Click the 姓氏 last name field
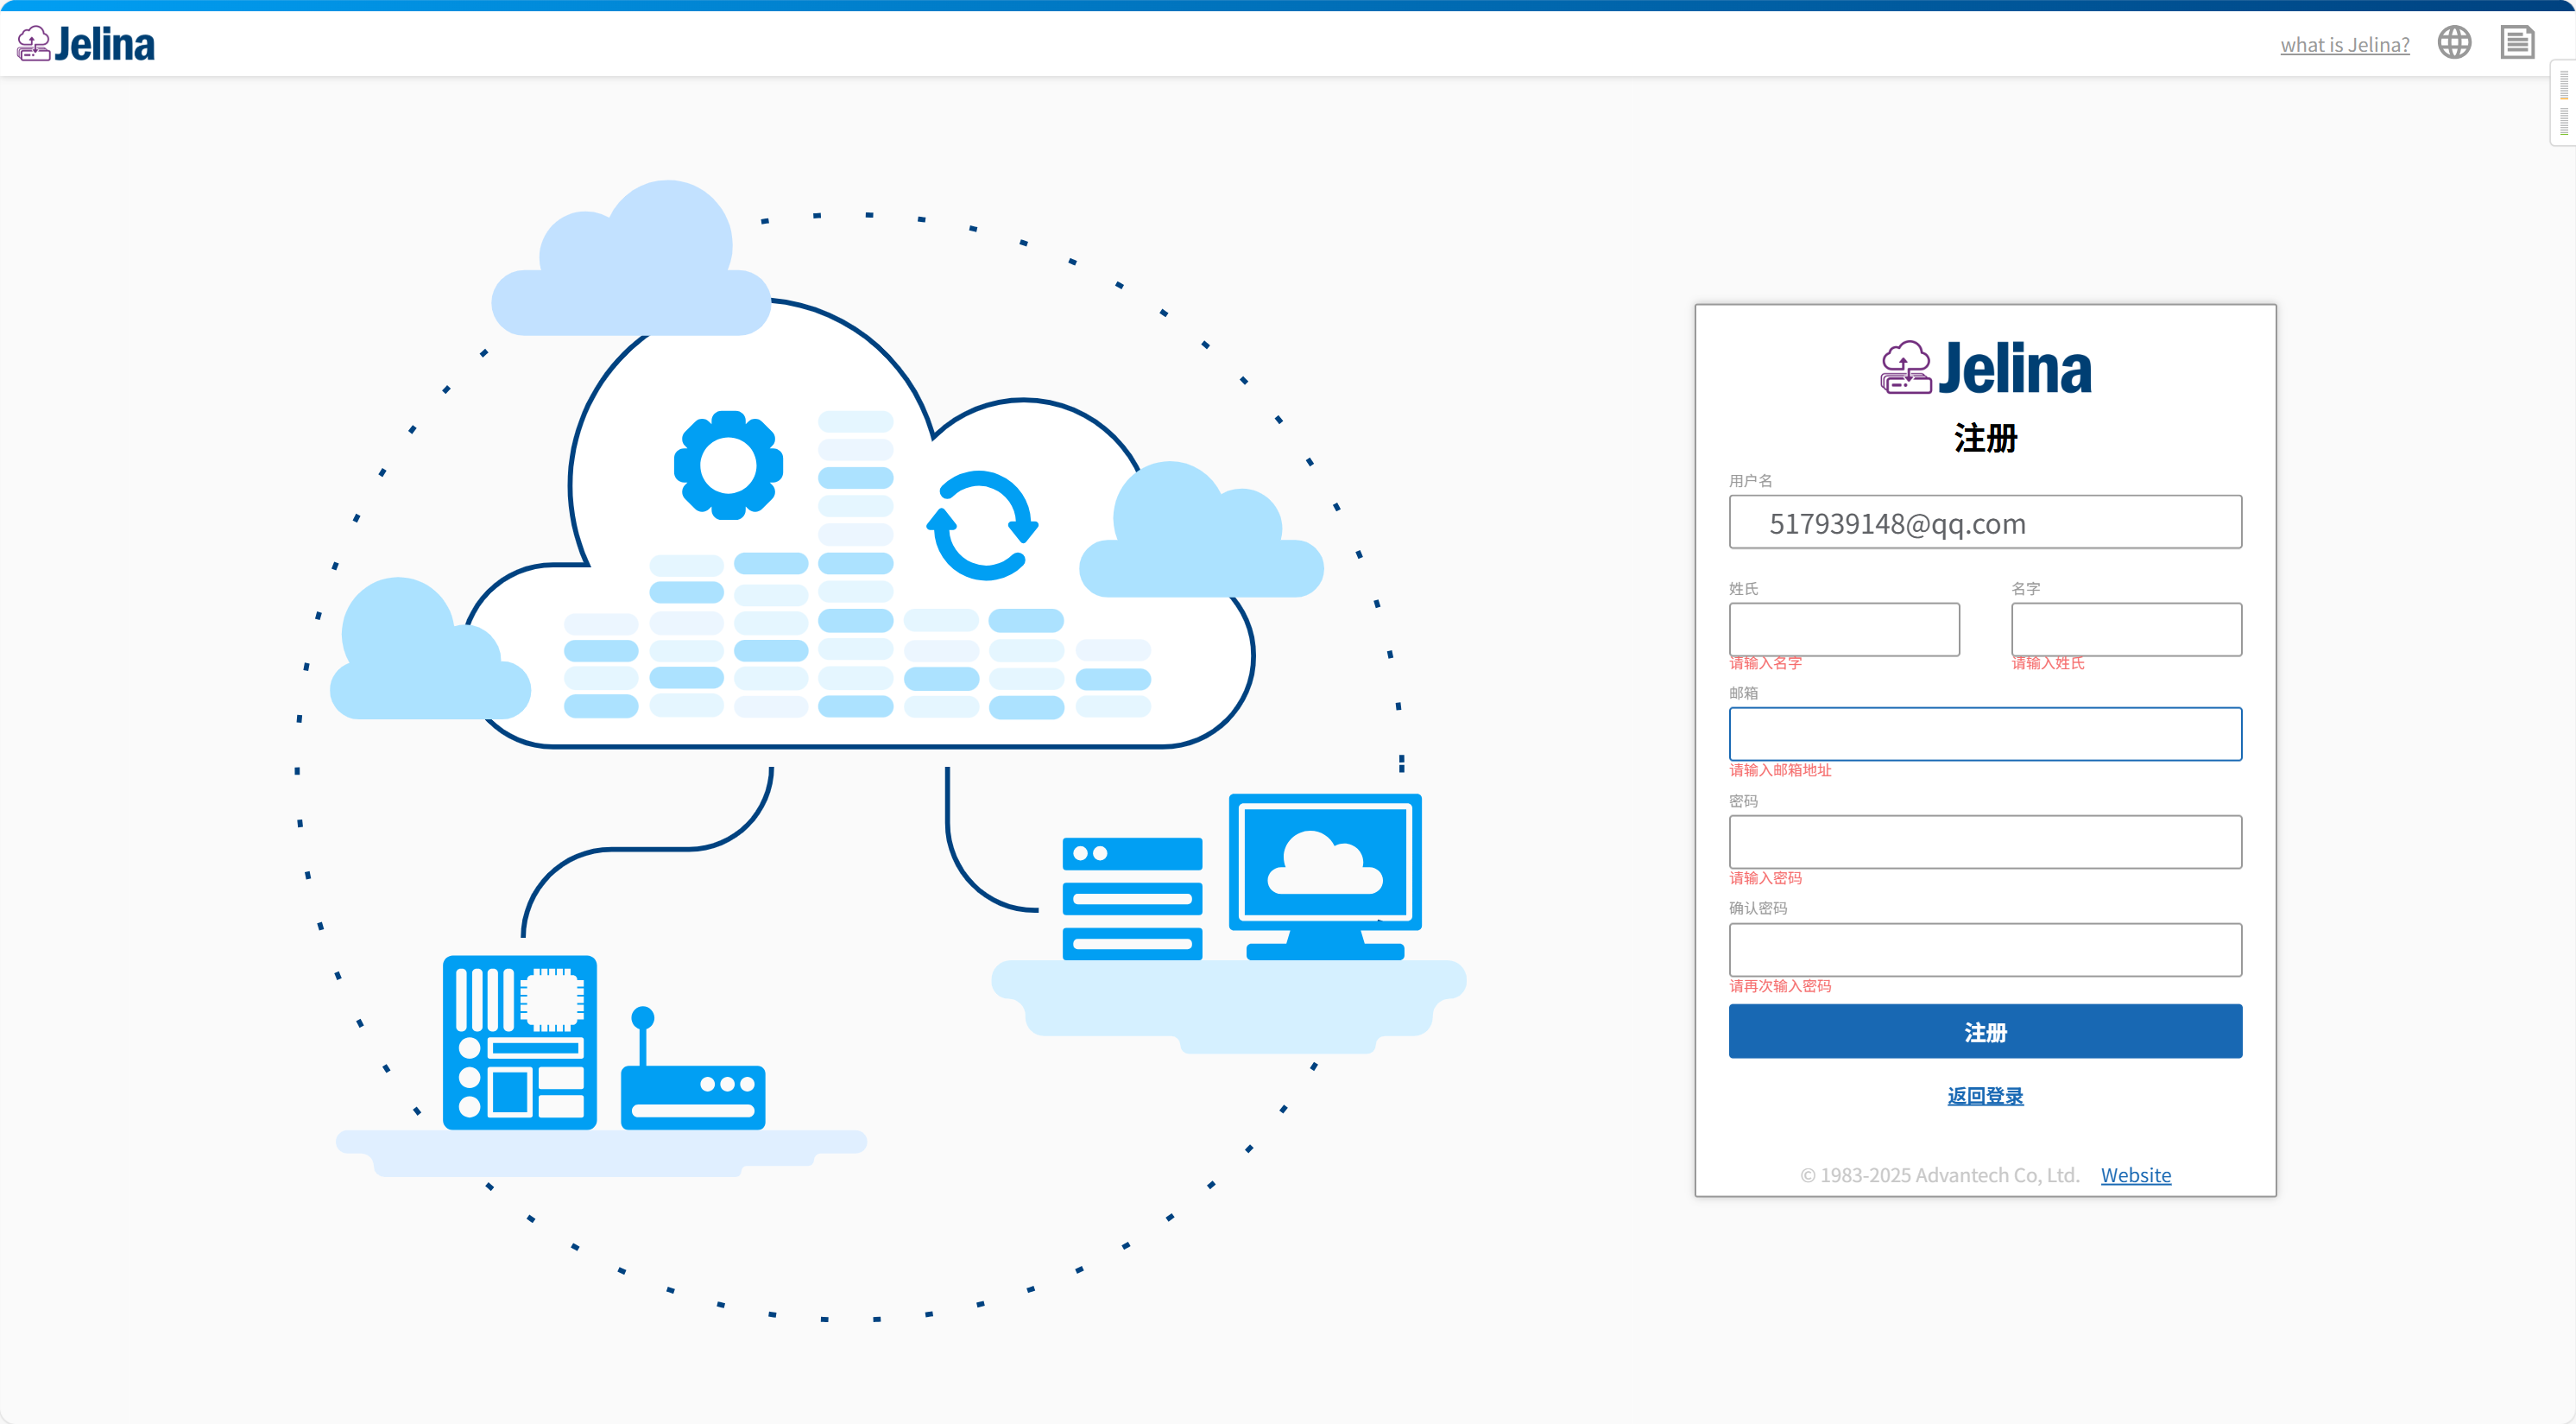2576x1424 pixels. coord(1843,629)
